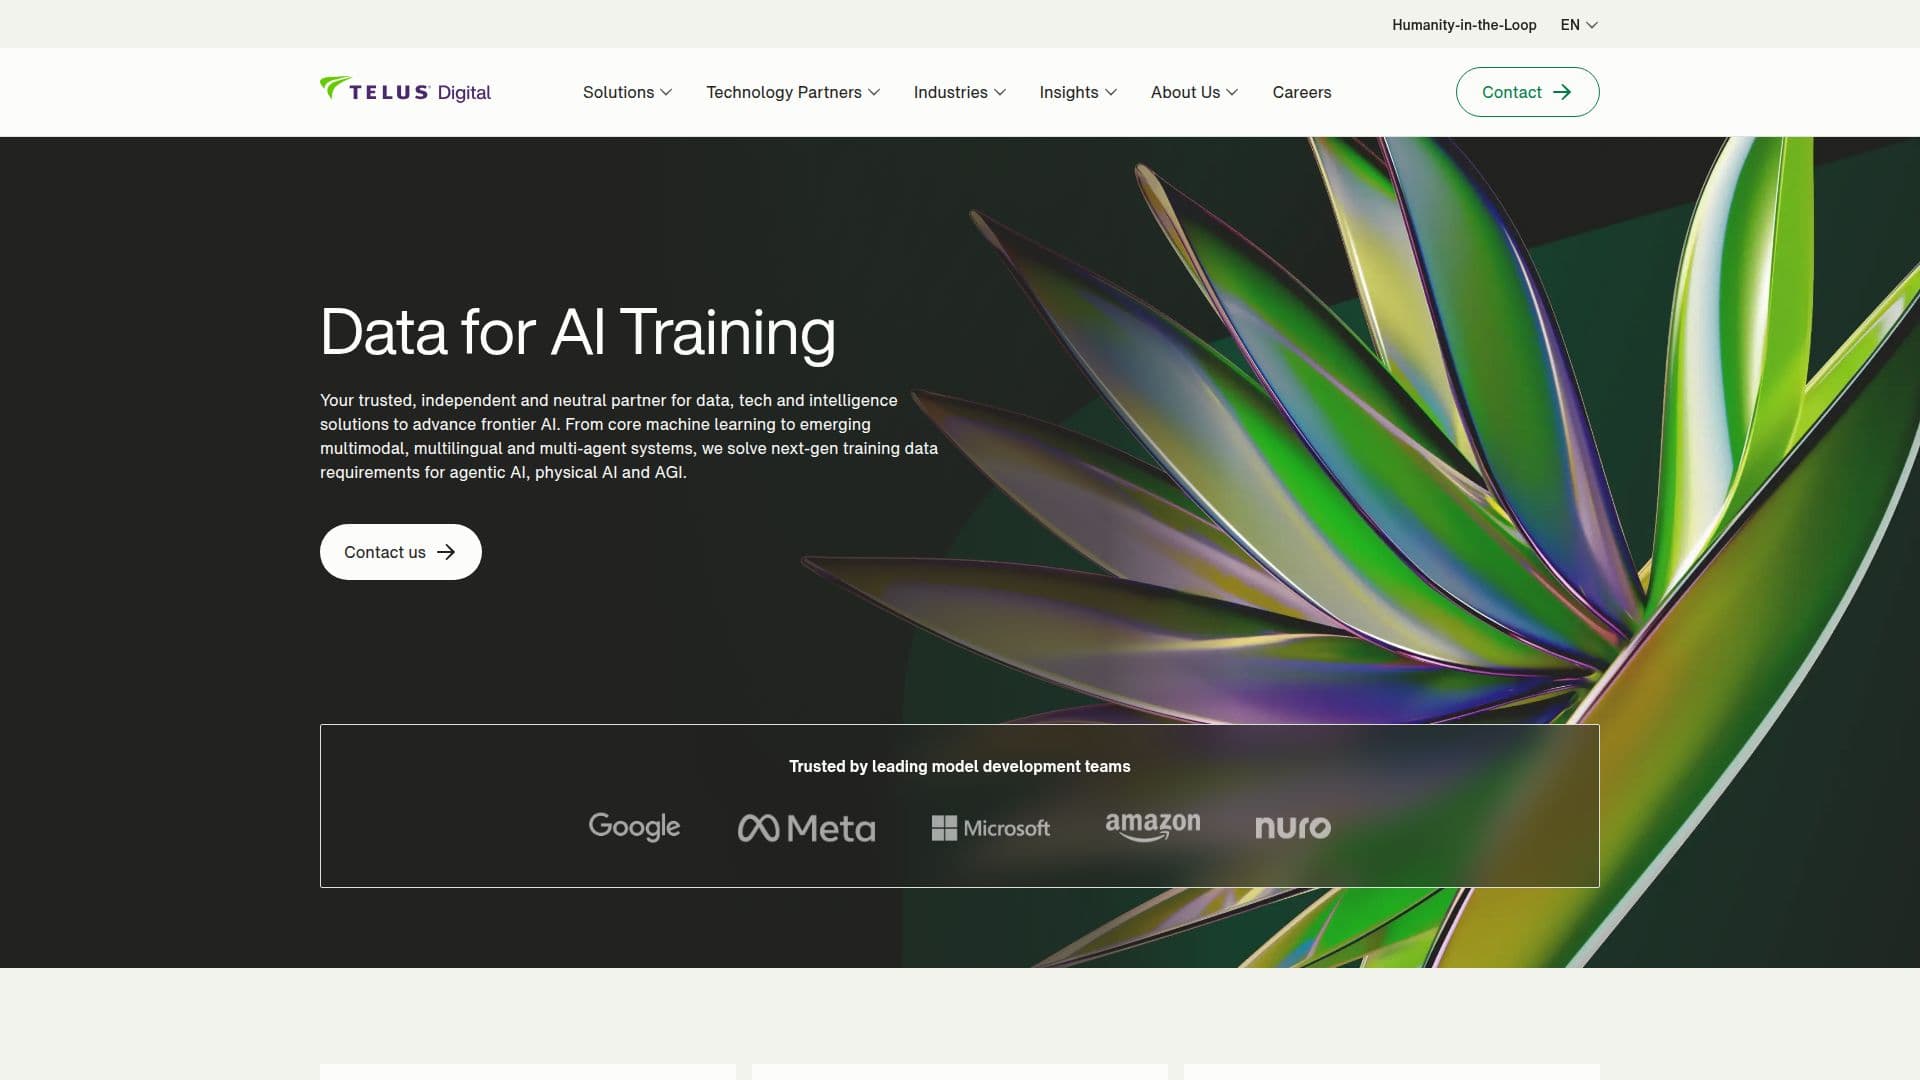Image resolution: width=1920 pixels, height=1080 pixels.
Task: Open the Humanity-in-the-Loop link
Action: pyautogui.click(x=1464, y=25)
